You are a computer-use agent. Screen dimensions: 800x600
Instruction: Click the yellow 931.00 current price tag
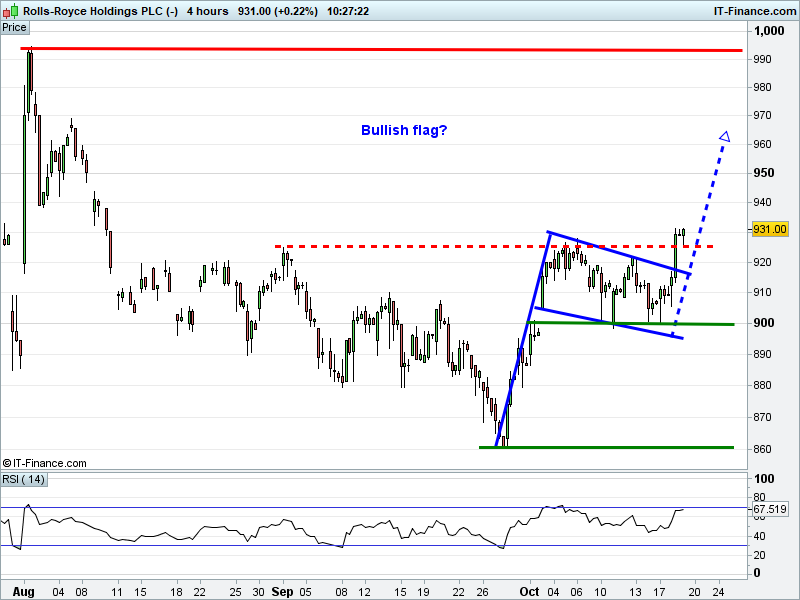pyautogui.click(x=770, y=229)
